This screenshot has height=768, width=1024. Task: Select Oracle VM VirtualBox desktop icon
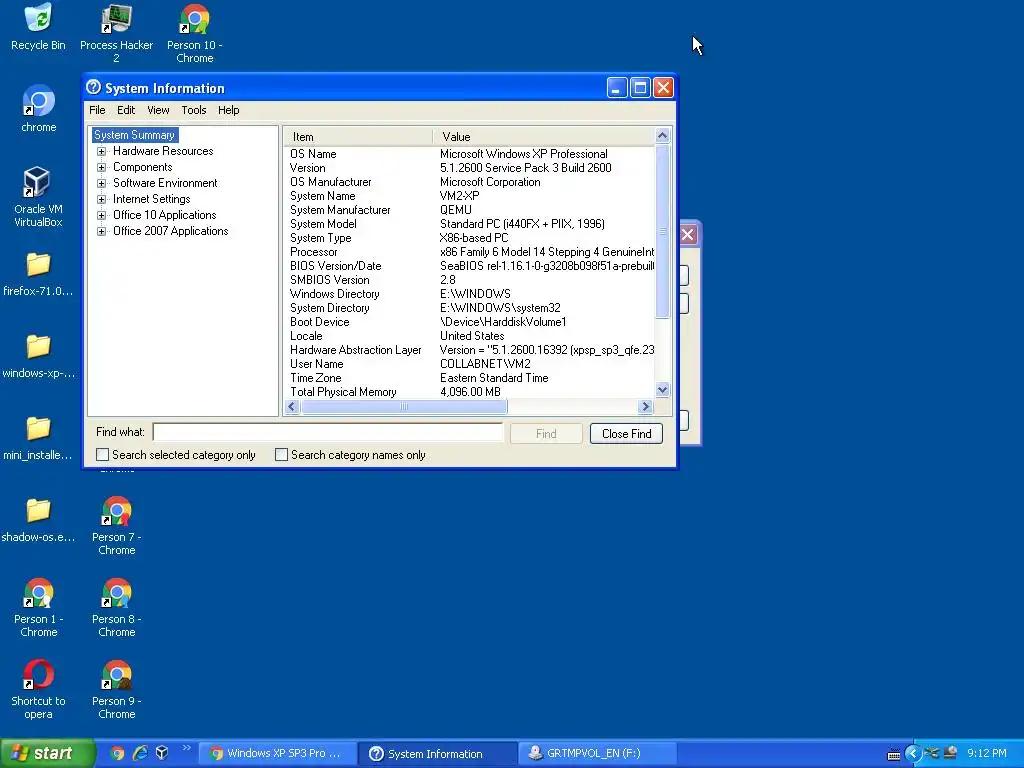tap(39, 196)
